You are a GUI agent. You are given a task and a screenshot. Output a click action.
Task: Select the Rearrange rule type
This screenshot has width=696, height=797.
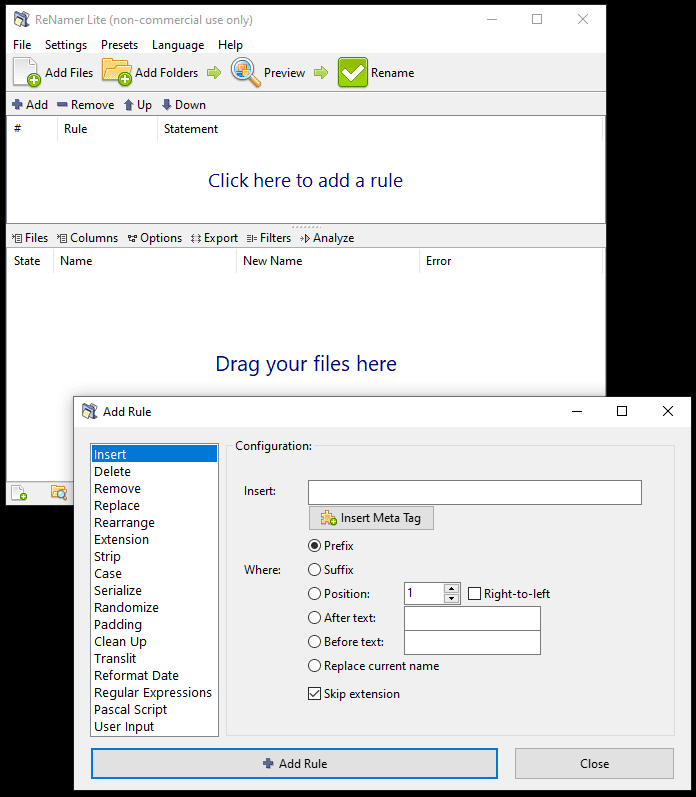[155, 522]
